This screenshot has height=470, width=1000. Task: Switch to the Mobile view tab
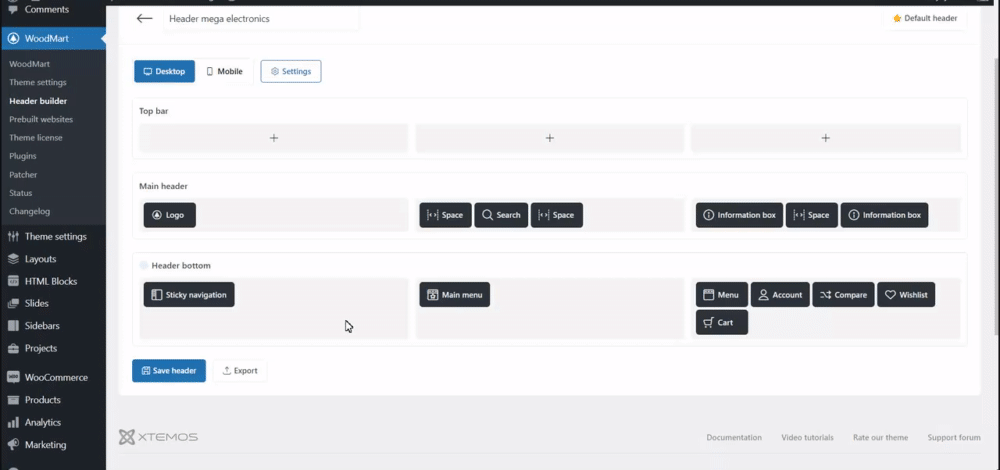224,71
